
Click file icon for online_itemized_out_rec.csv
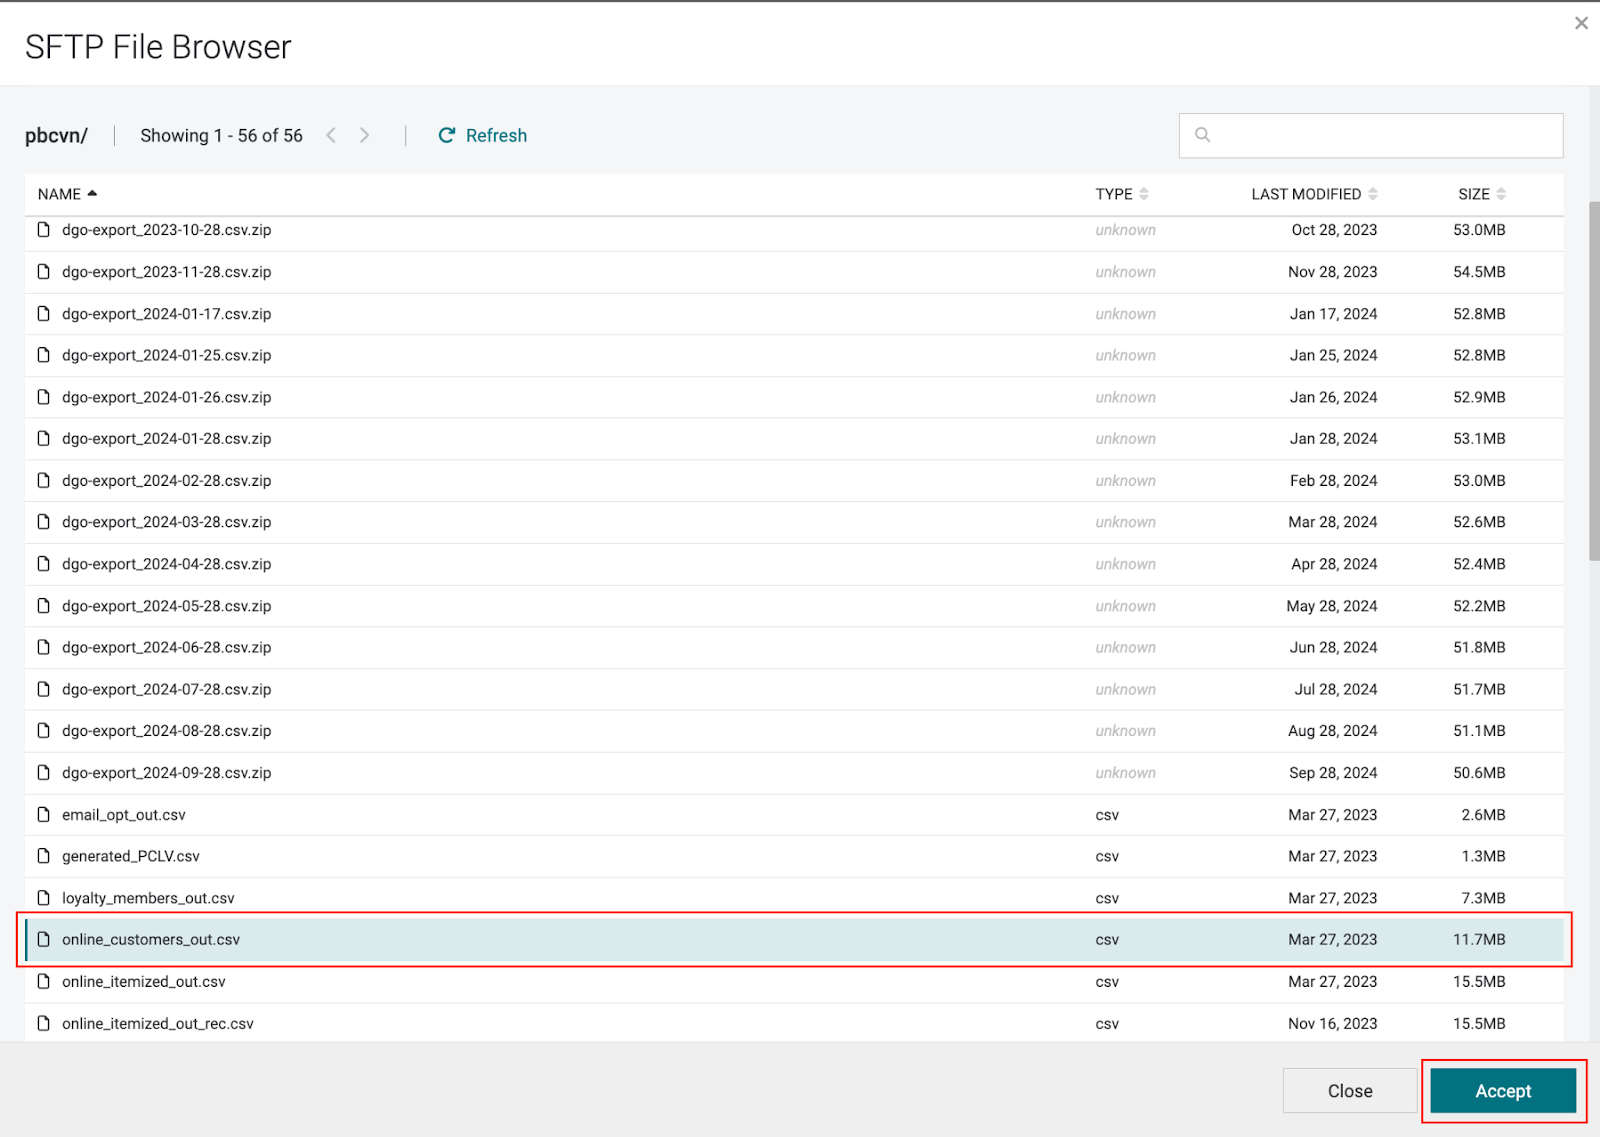point(43,1024)
